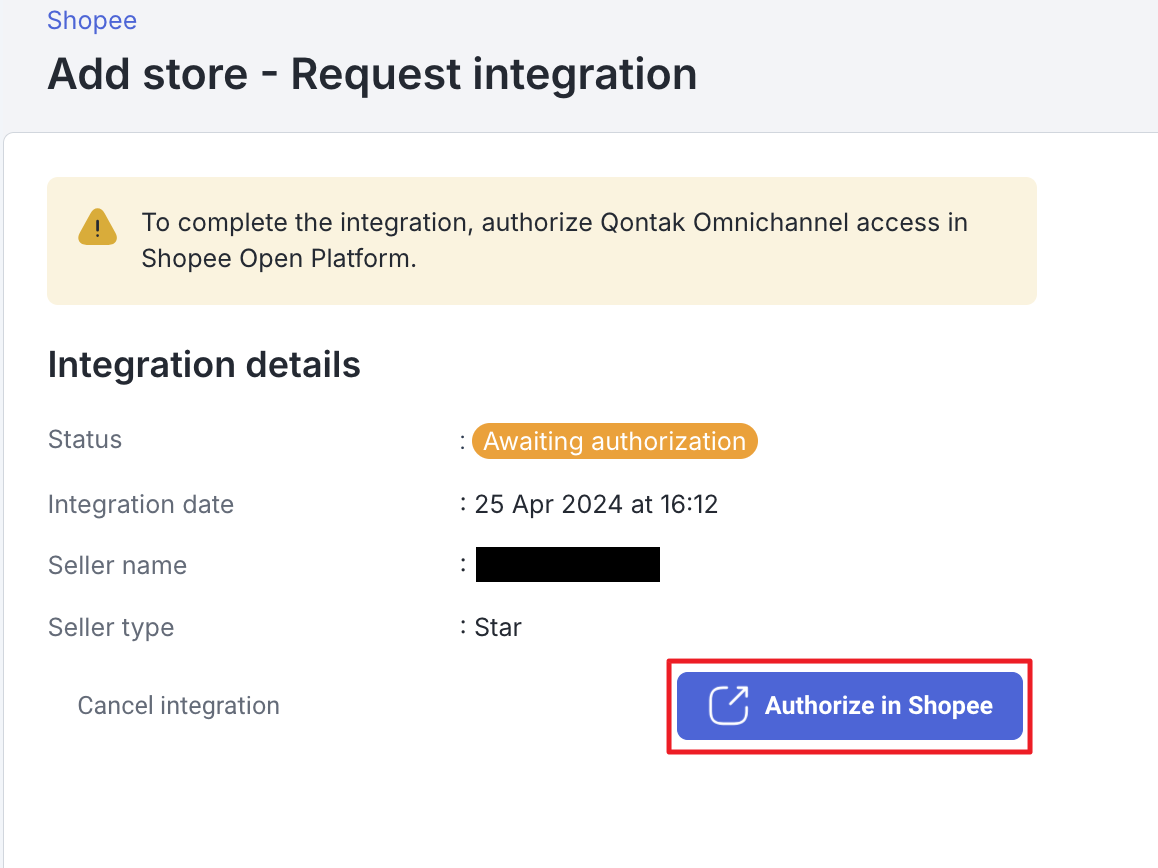
Task: Select the Seller type value Star
Action: point(497,627)
